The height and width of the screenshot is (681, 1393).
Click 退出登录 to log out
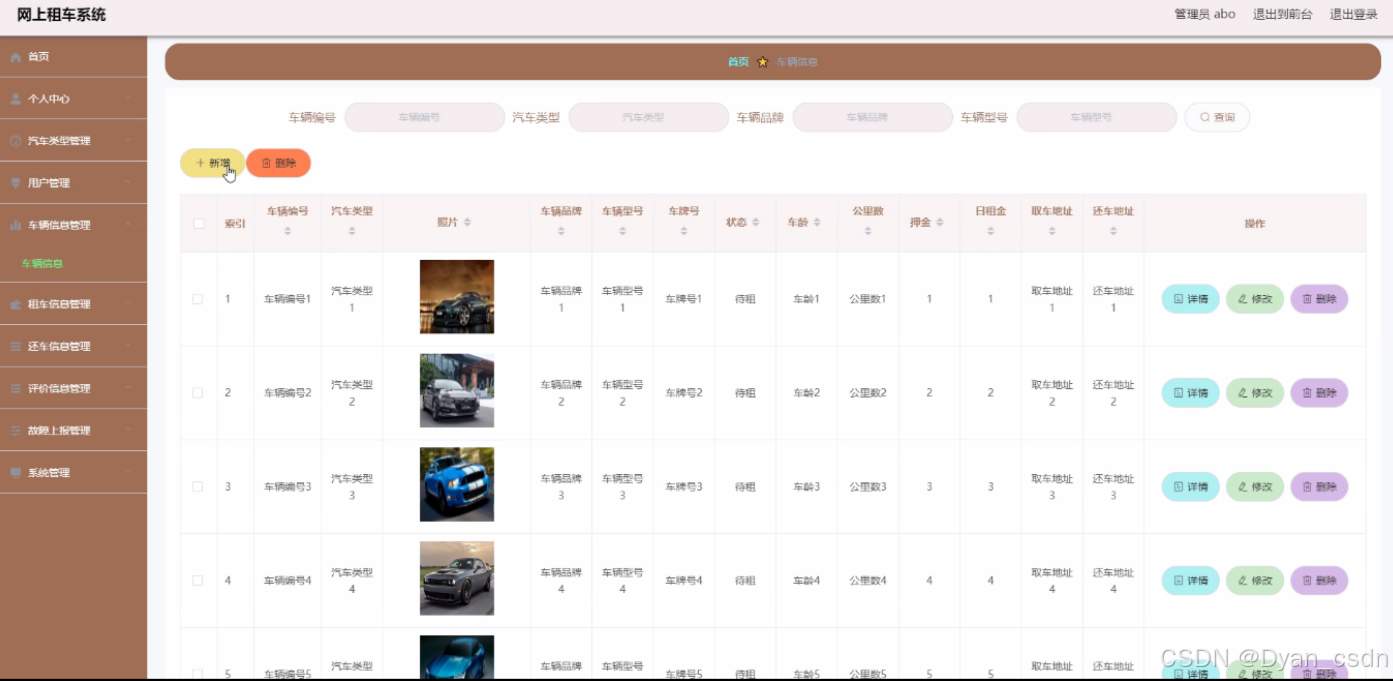pyautogui.click(x=1353, y=14)
